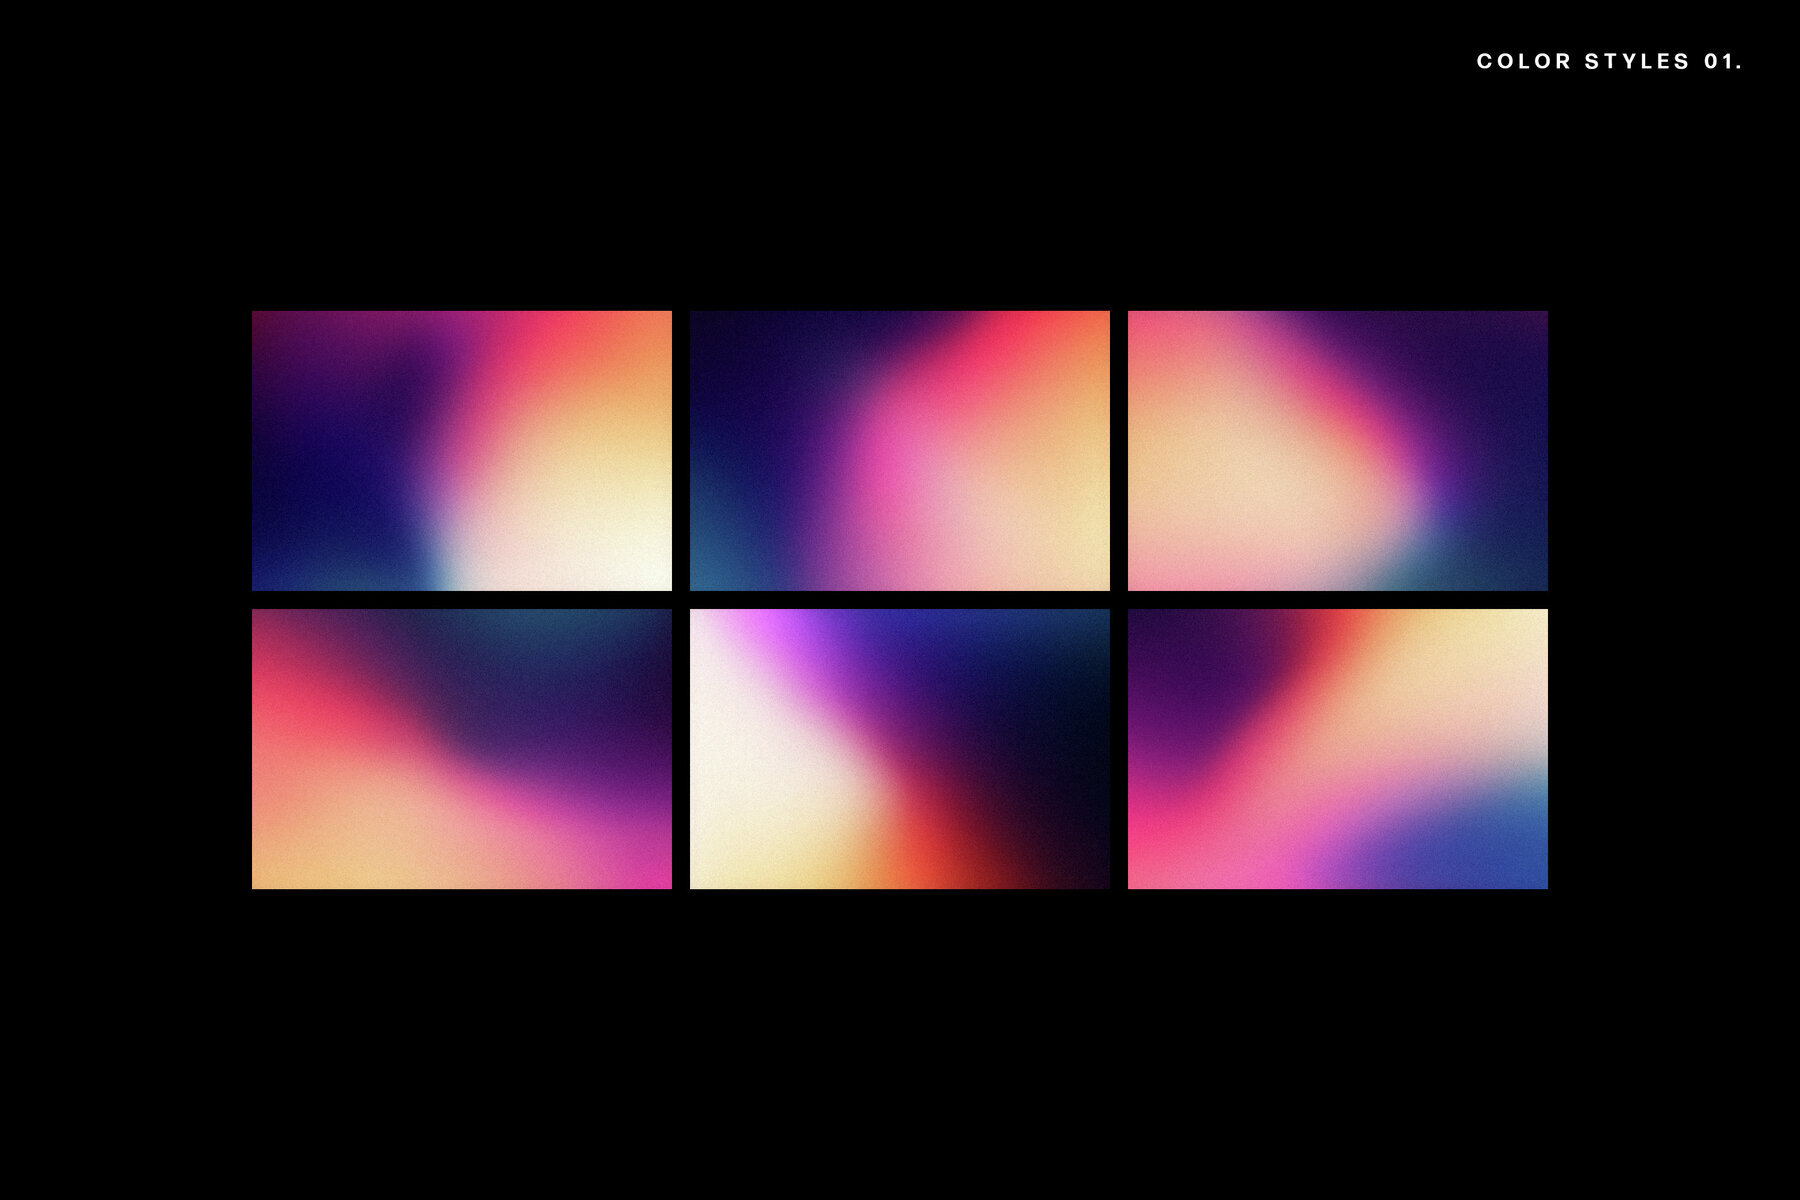Select the purple glow in the bottom-middle preview
Image resolution: width=1800 pixels, height=1200 pixels.
(790, 630)
